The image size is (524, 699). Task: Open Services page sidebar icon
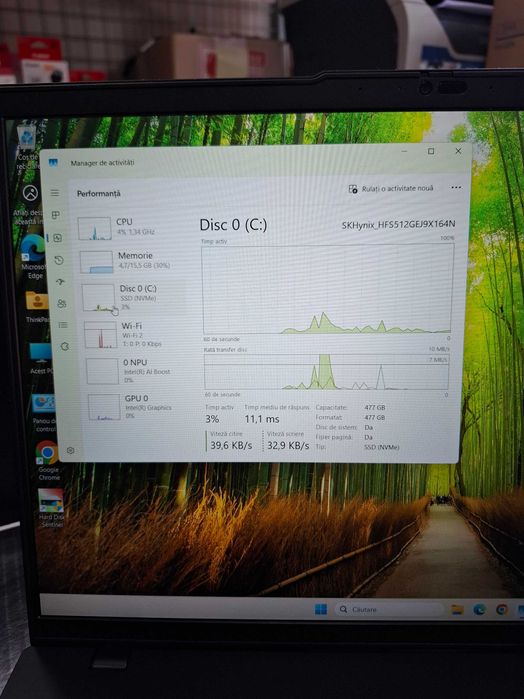click(x=65, y=346)
